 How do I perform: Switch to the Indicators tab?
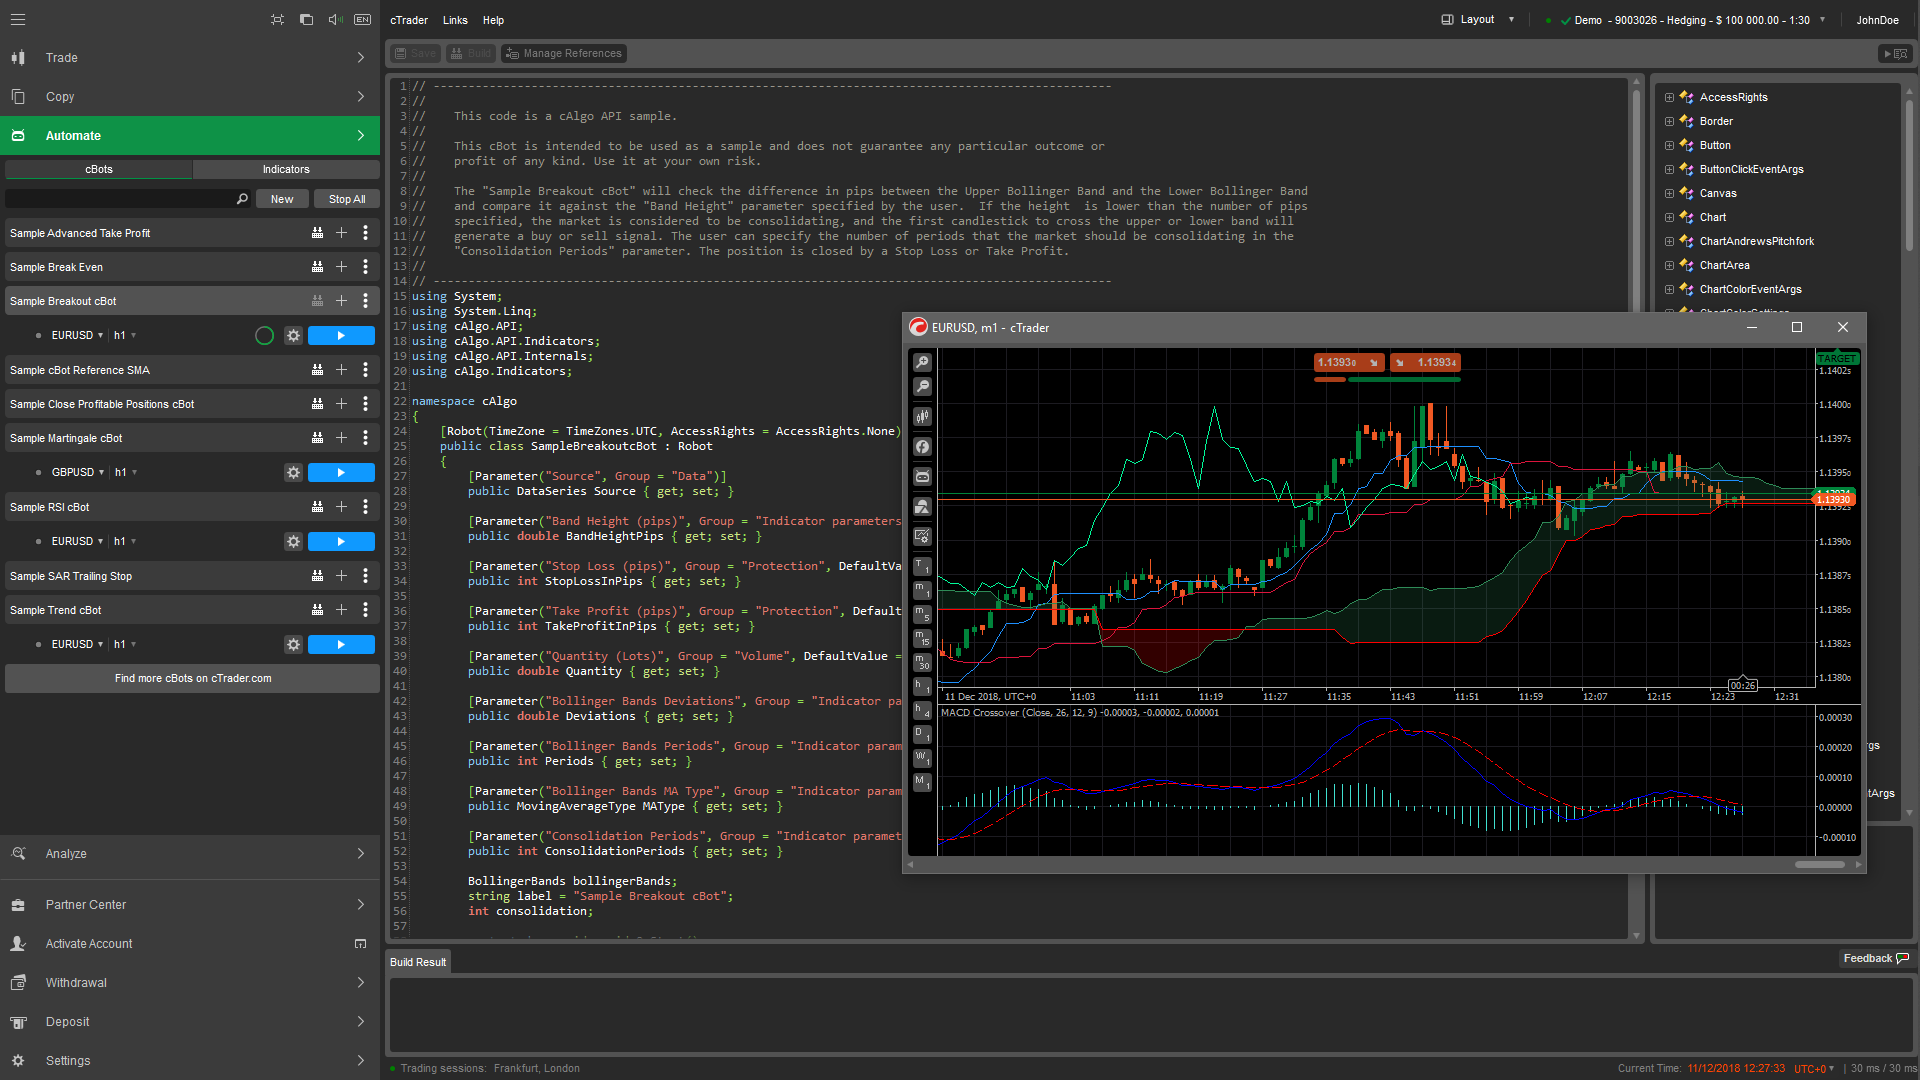(286, 170)
